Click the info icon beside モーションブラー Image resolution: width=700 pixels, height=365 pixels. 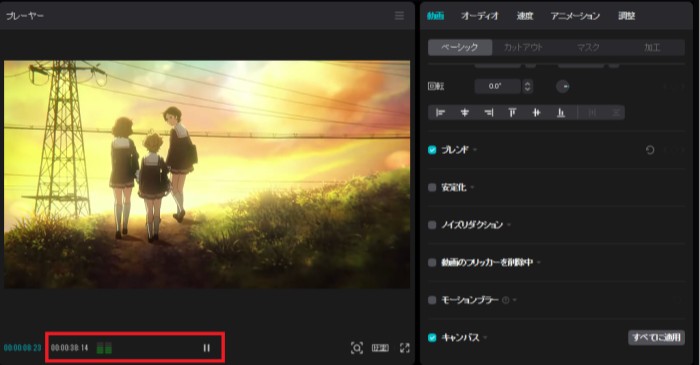tap(506, 300)
